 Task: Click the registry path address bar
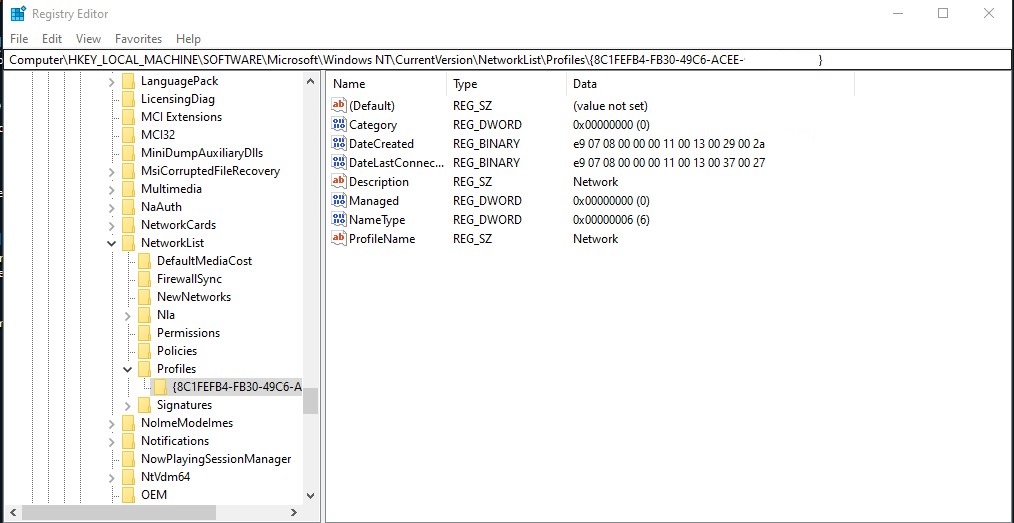click(507, 60)
